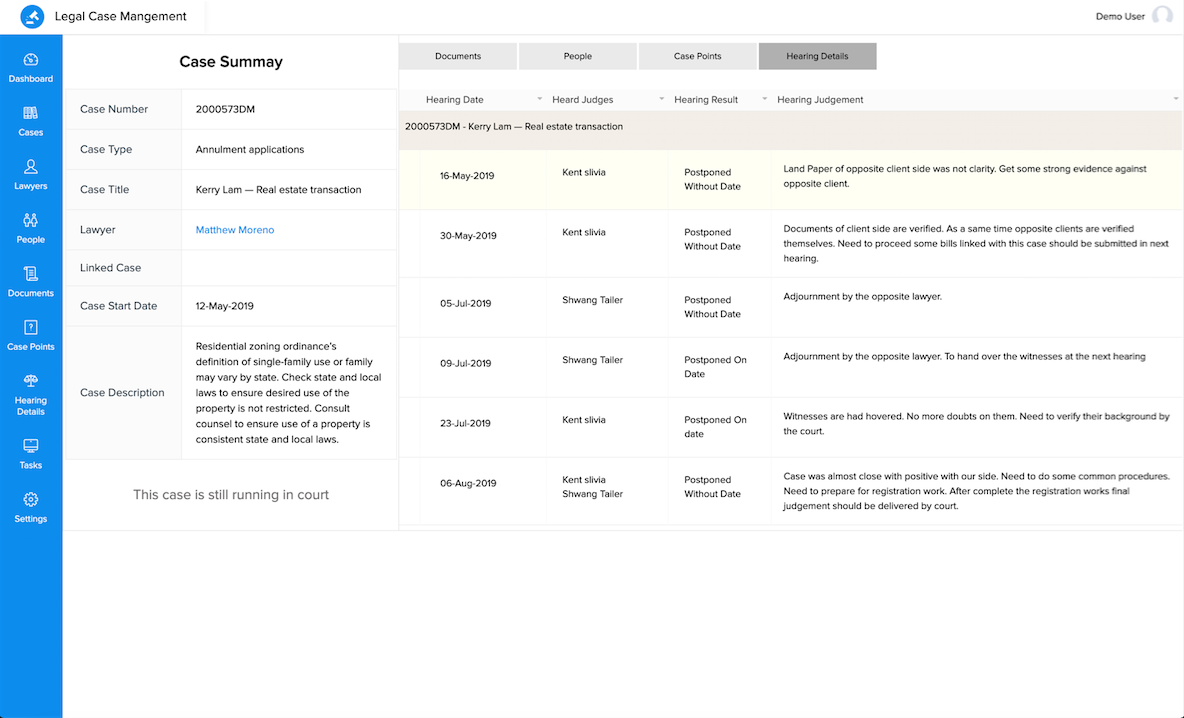
Task: Click the Case Description paragraph text
Action: [x=288, y=393]
